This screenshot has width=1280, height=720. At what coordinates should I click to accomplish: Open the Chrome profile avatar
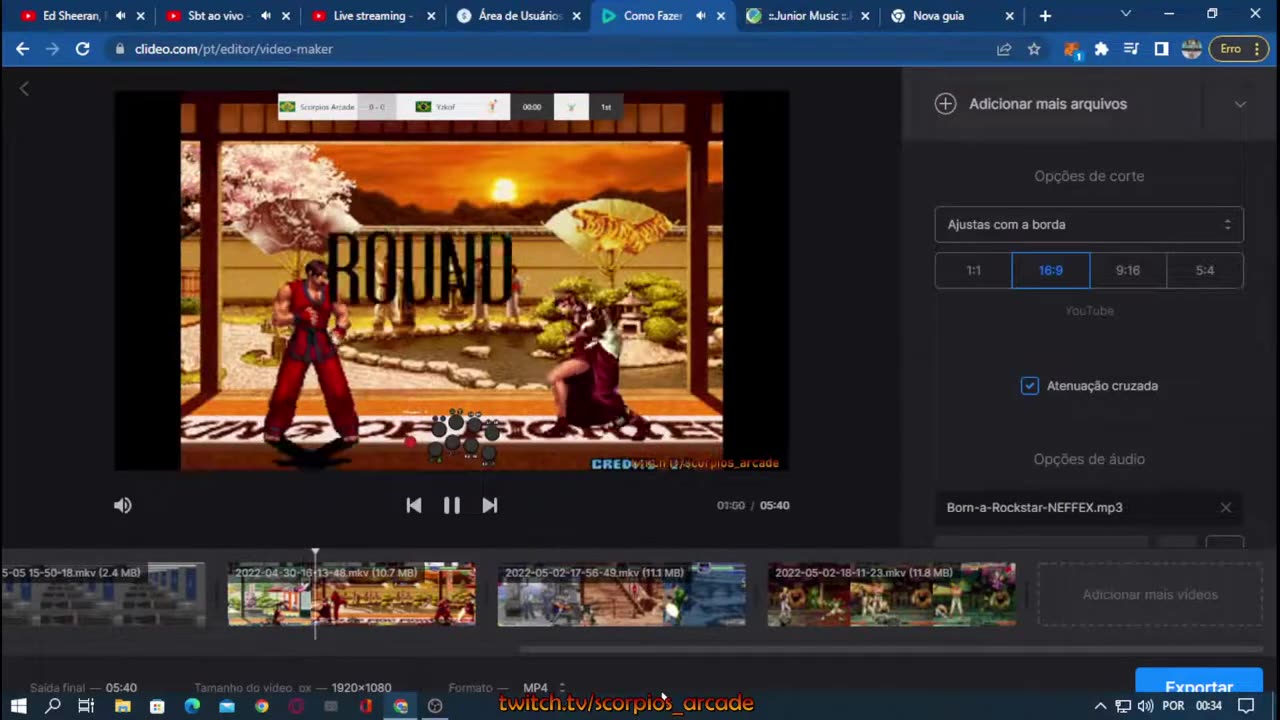pyautogui.click(x=1191, y=49)
